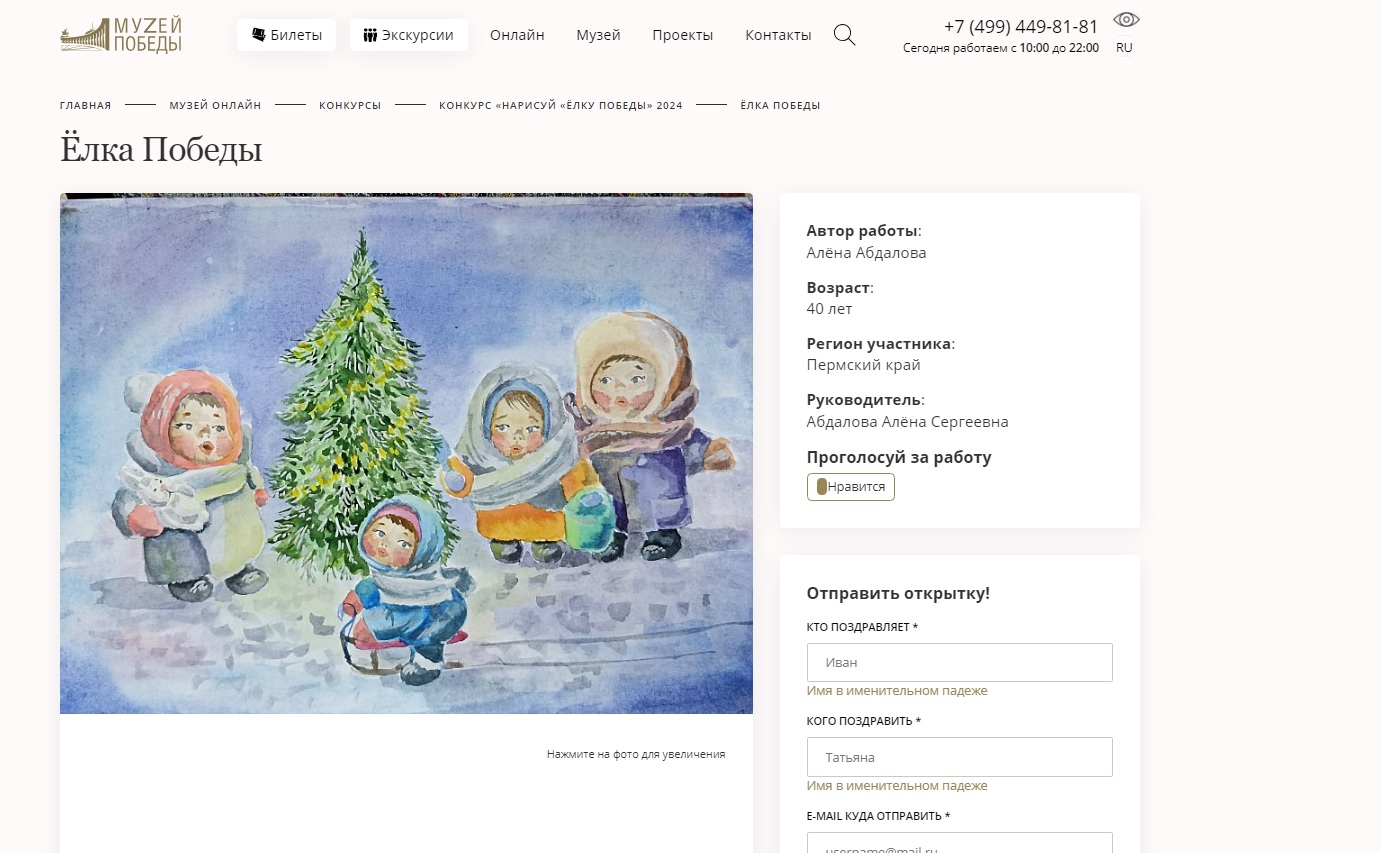
Task: Focus the Кого поздравить name field
Action: pos(960,757)
